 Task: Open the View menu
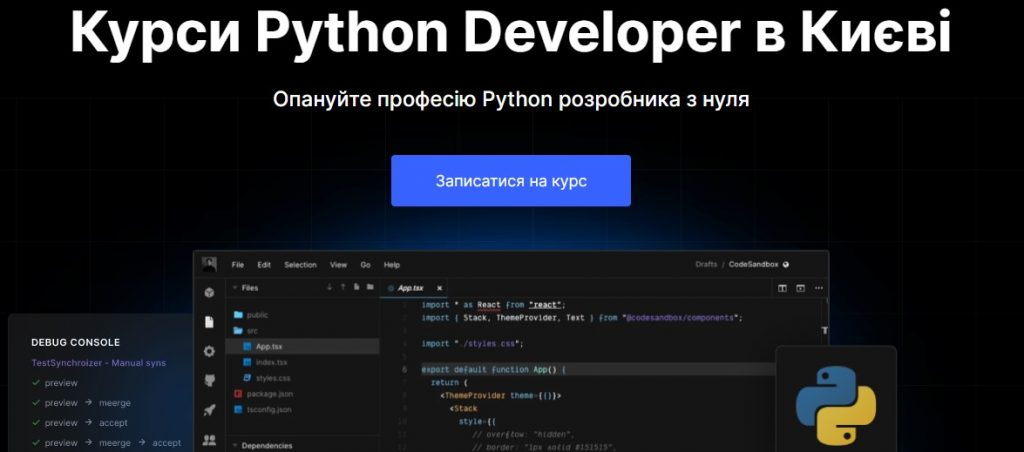338,265
